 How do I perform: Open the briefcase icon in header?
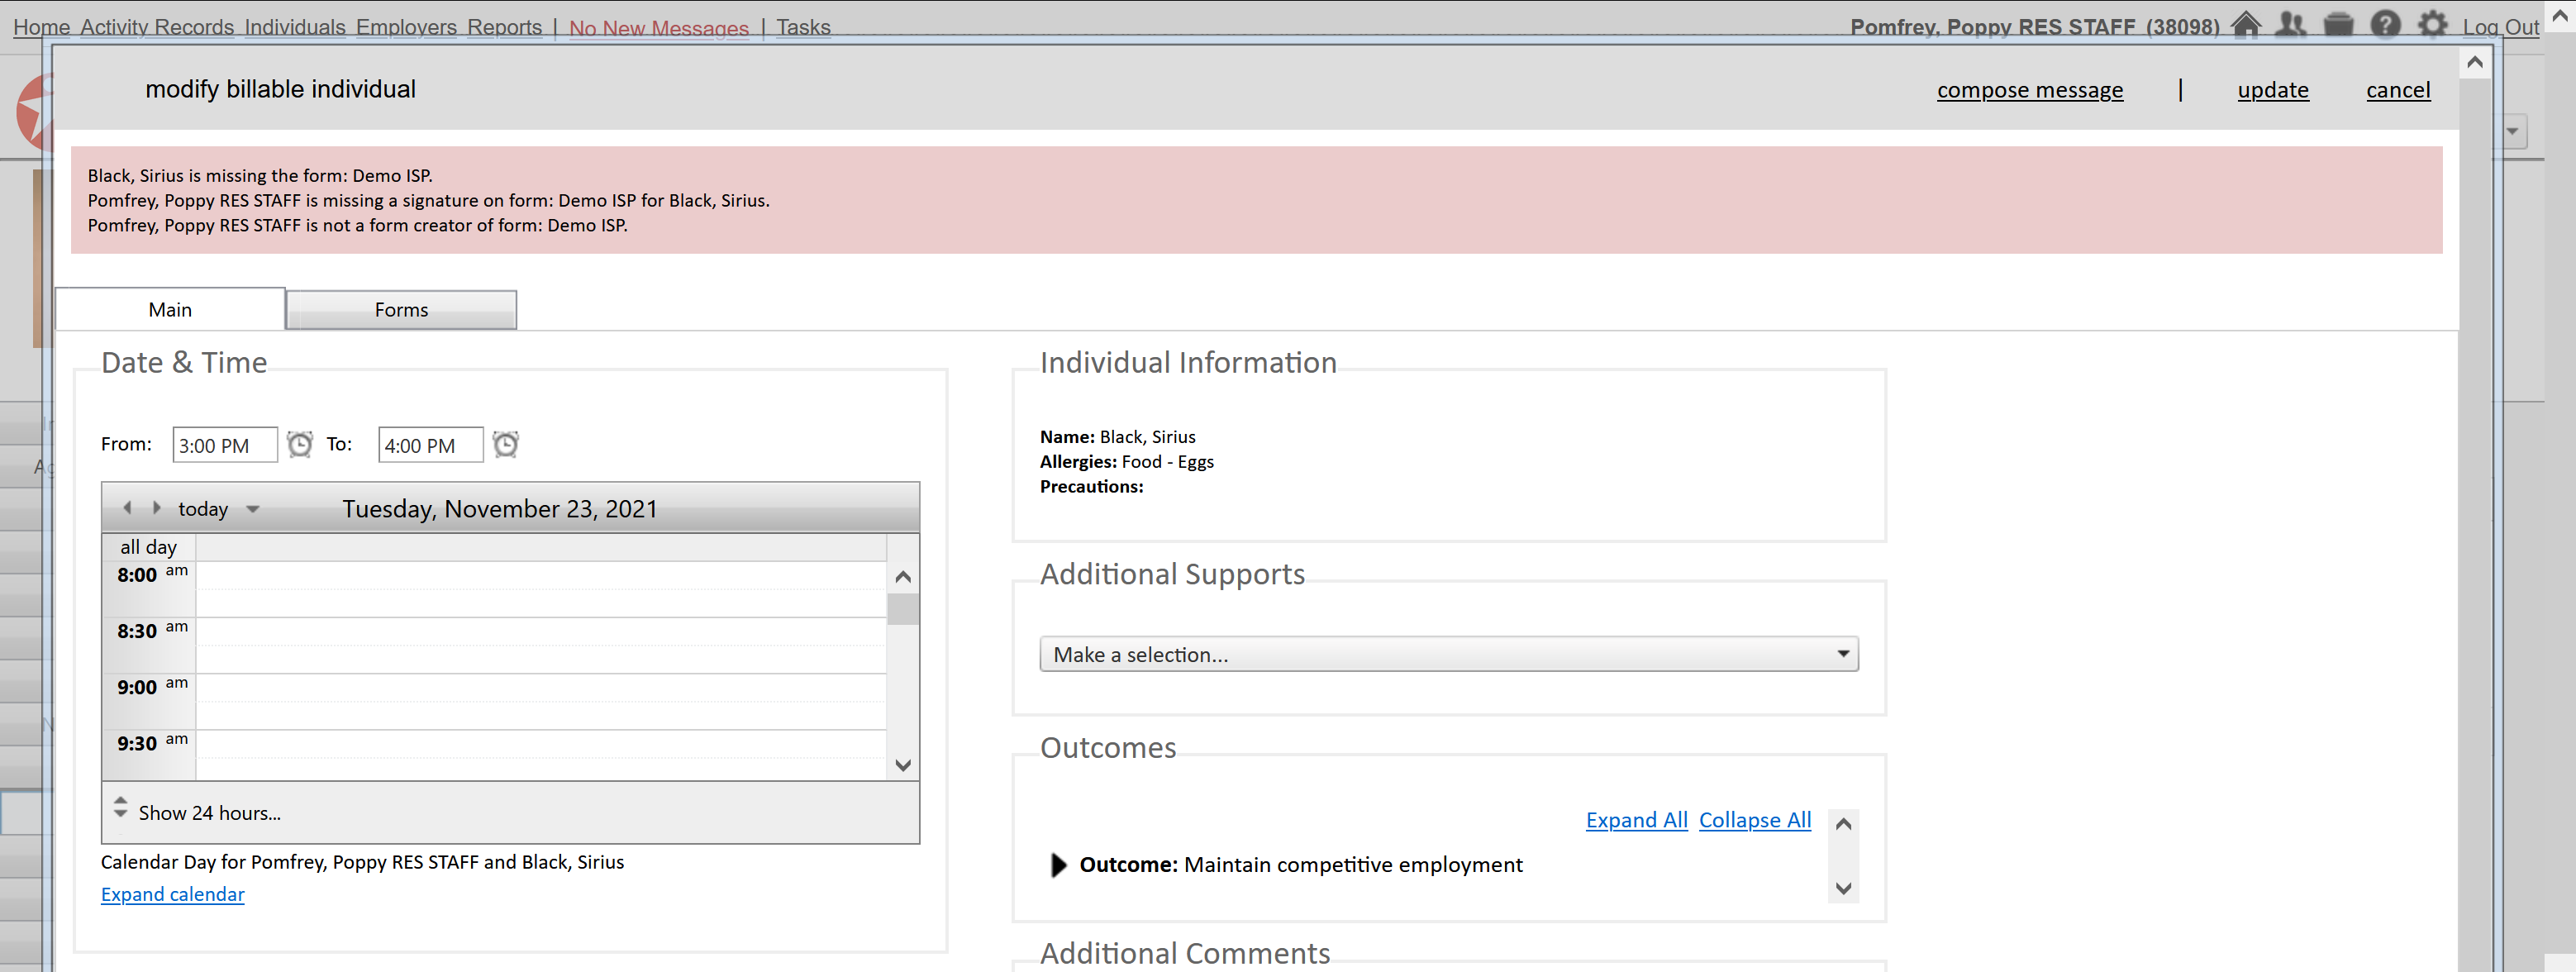pos(2338,25)
